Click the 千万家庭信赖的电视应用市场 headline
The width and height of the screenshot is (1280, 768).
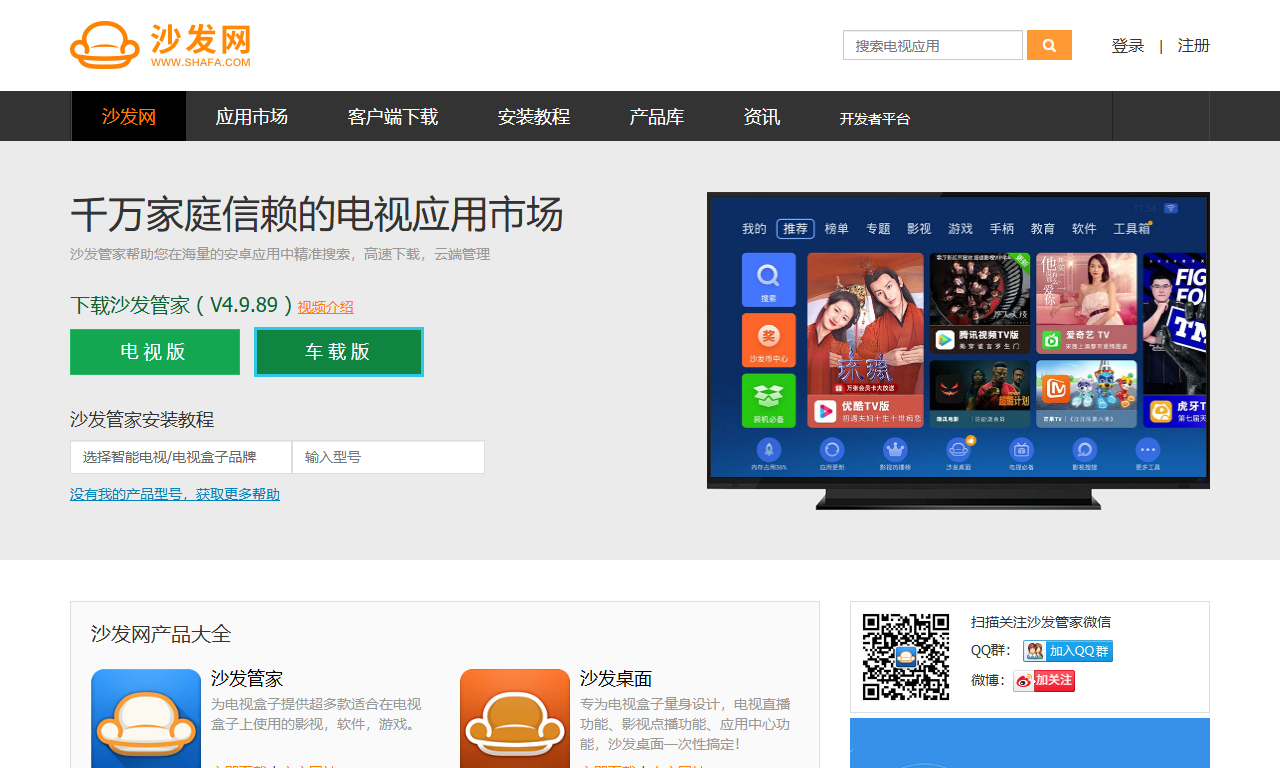pyautogui.click(x=317, y=214)
